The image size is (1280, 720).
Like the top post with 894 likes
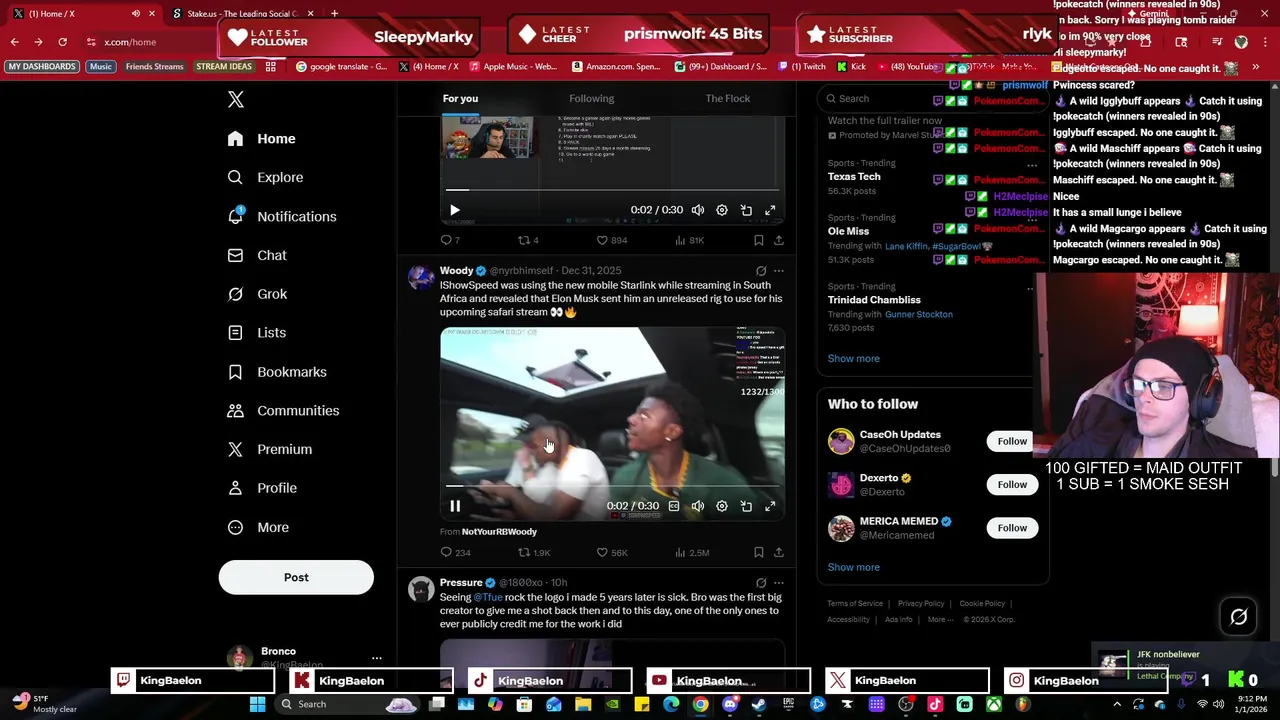[612, 240]
